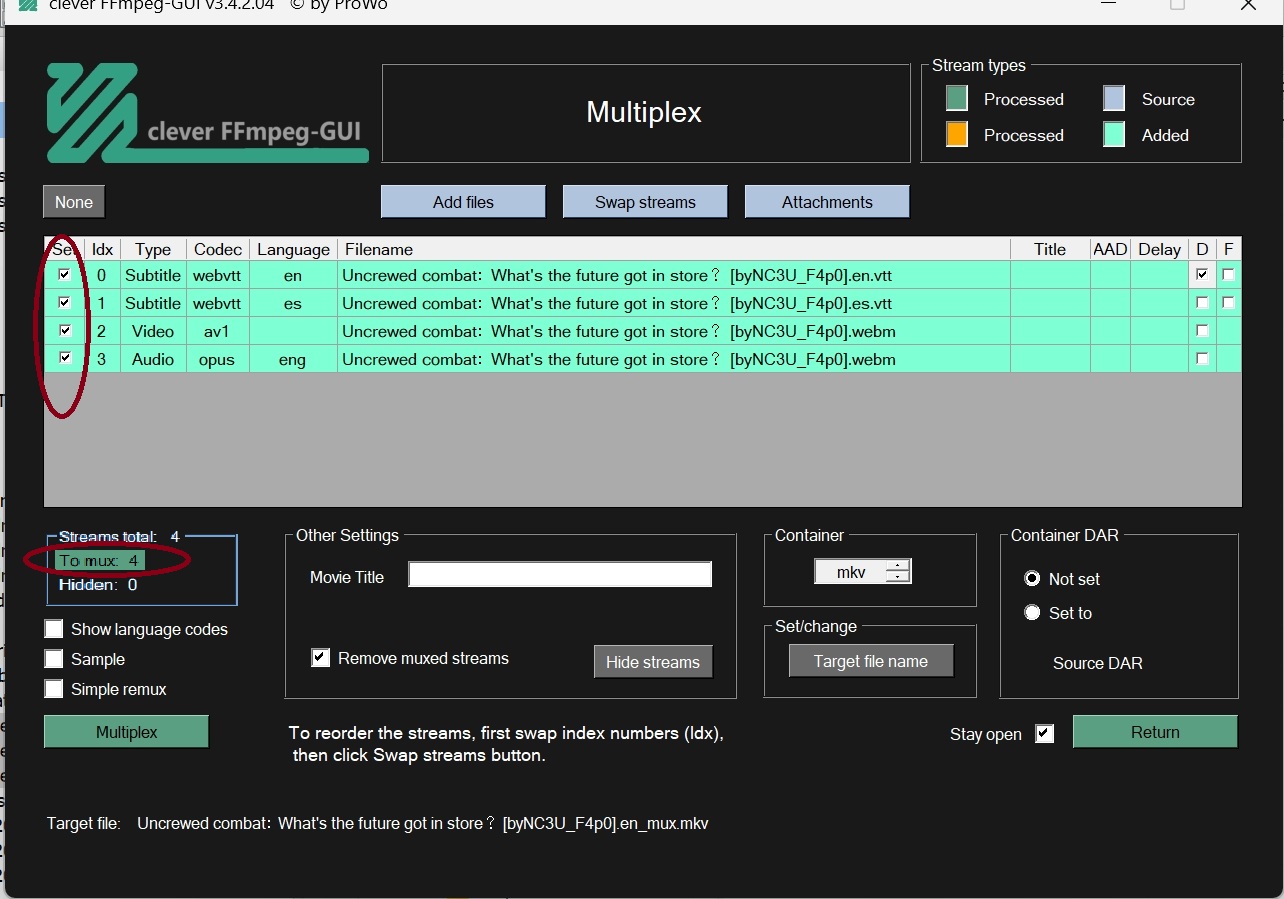Screen dimensions: 1284x899
Task: Click the webvtt codec in row 1
Action: tap(218, 303)
